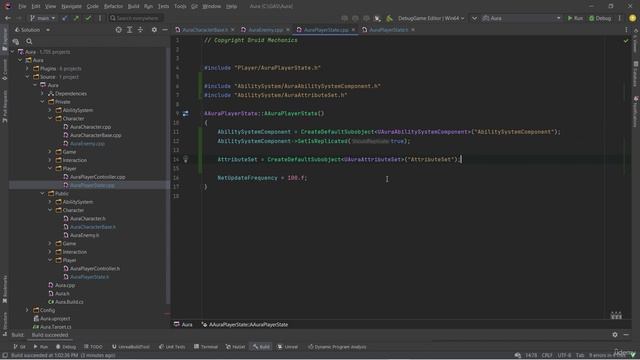Open the TODO tool window
The width and height of the screenshot is (640, 360).
click(x=93, y=347)
